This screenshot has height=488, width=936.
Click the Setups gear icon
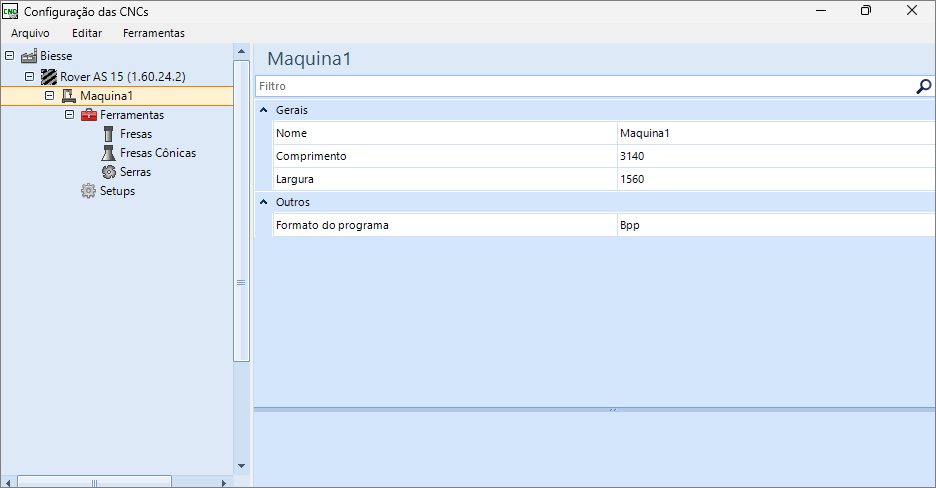88,191
